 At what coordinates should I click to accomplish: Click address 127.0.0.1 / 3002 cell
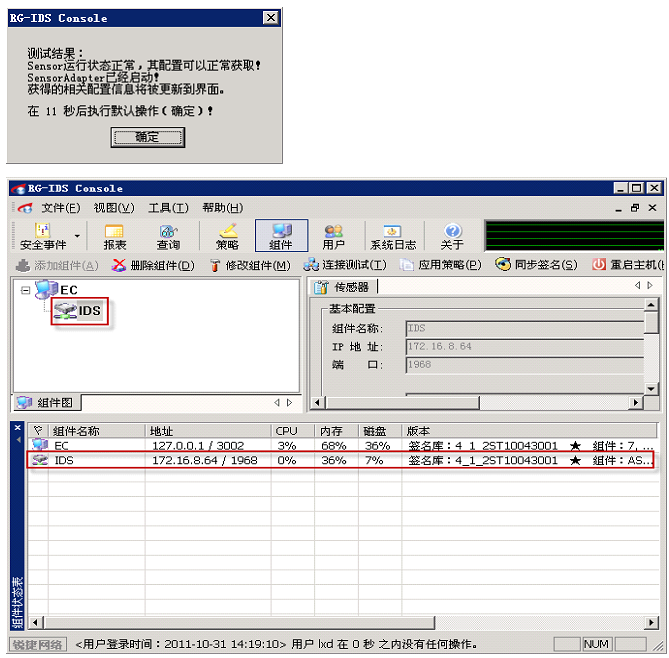point(198,445)
